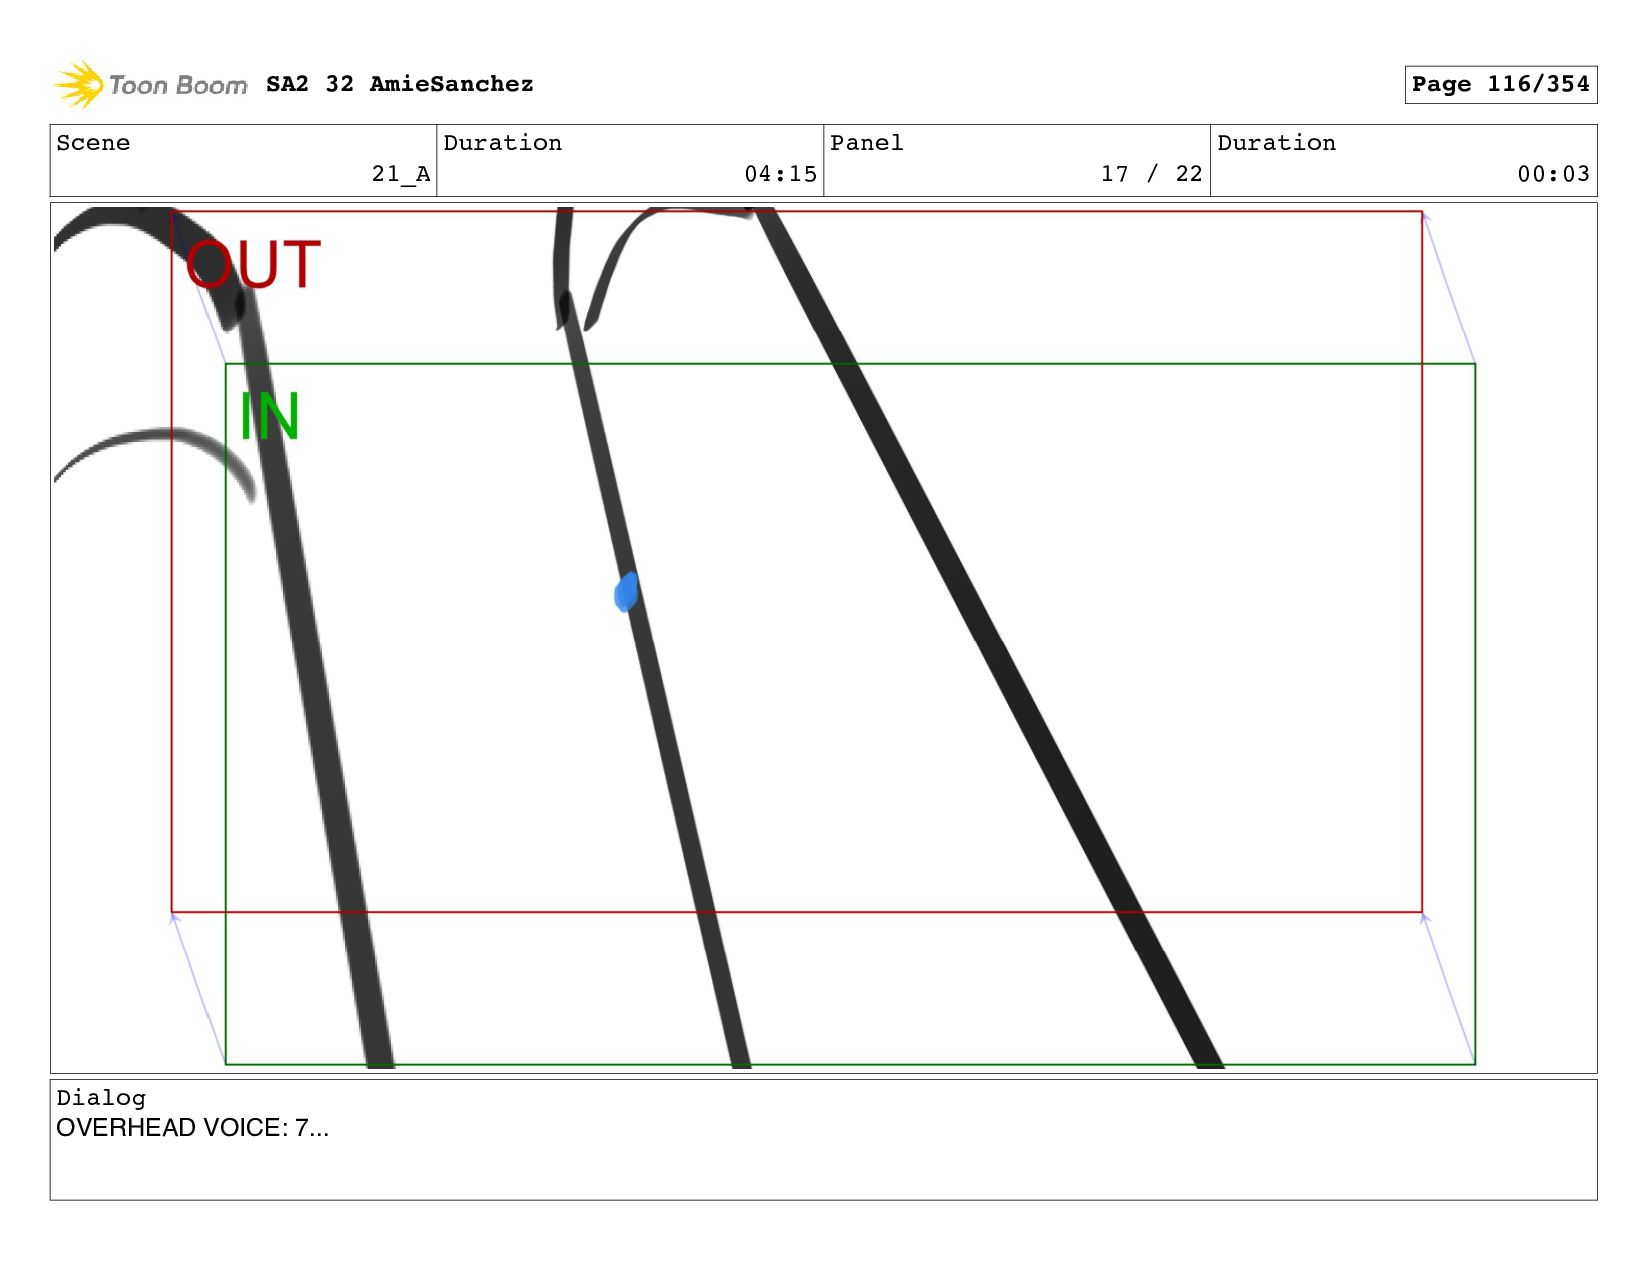
Task: Click the dialog text OVERHEAD VOICE: 7...
Action: (192, 1128)
